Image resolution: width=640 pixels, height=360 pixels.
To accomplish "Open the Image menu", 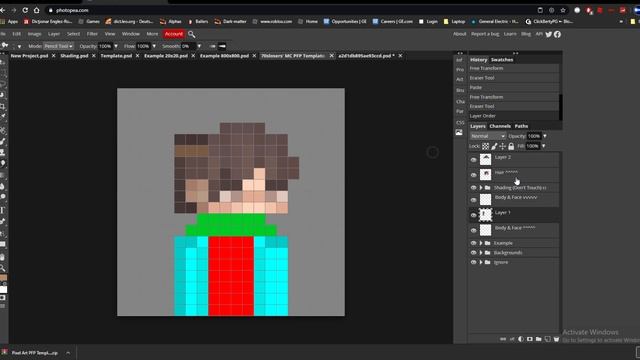I will (x=34, y=34).
